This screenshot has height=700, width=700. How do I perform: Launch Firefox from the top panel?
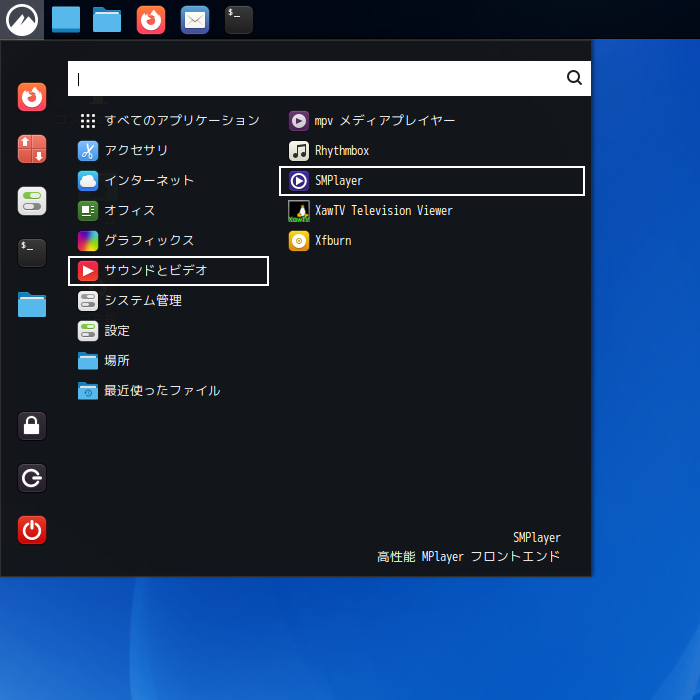click(151, 20)
